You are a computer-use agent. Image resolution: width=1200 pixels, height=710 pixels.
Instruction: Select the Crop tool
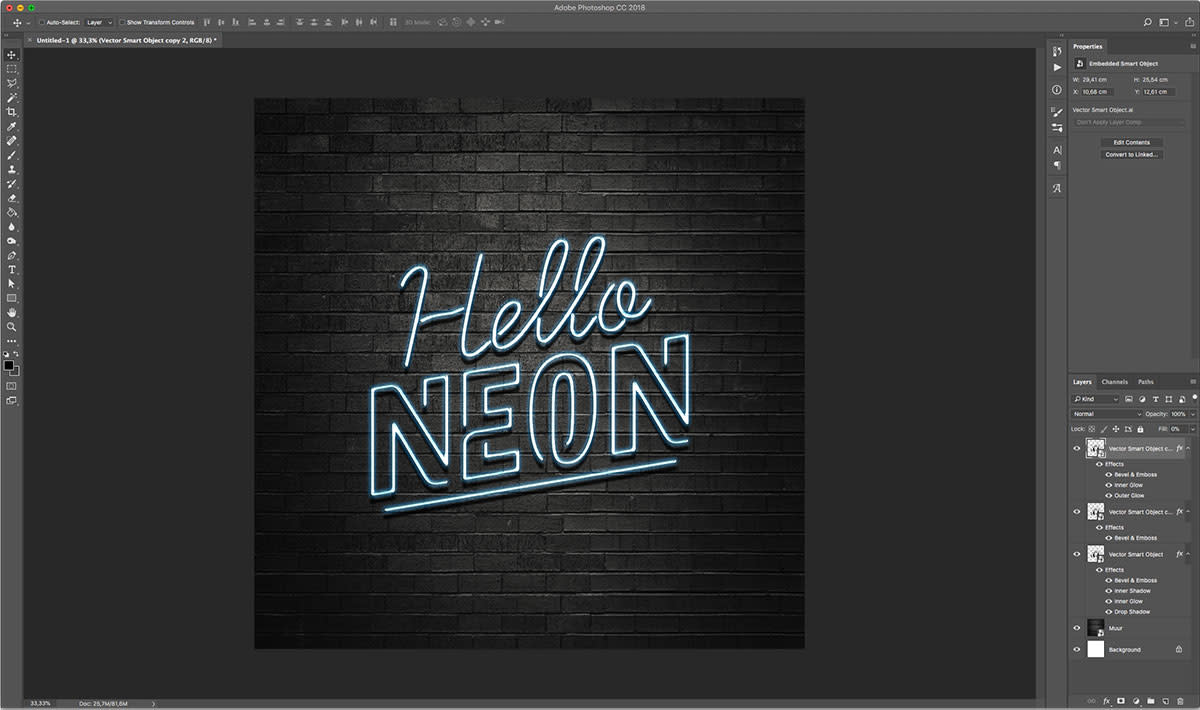(12, 112)
